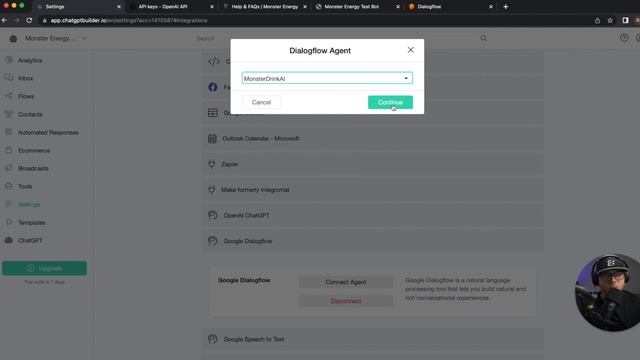Viewport: 640px width, 360px height.
Task: Click the Inbox chat icon
Action: [x=9, y=78]
